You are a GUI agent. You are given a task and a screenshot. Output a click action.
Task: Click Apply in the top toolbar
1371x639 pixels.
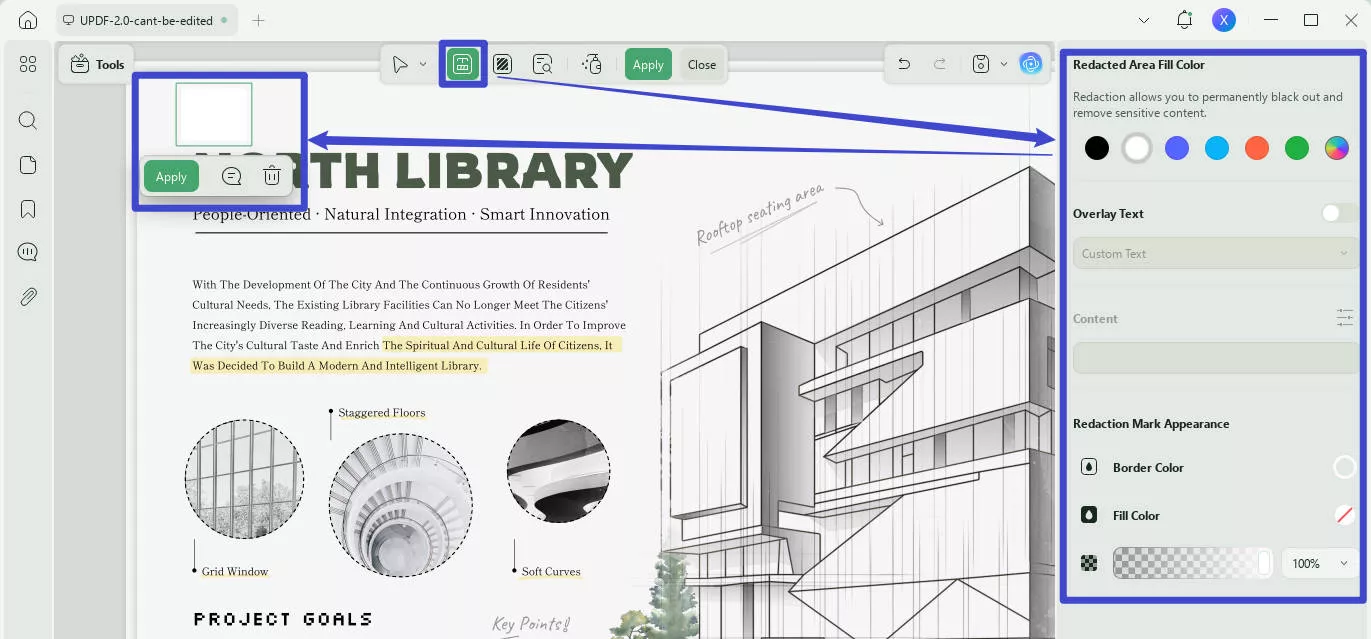pos(648,64)
